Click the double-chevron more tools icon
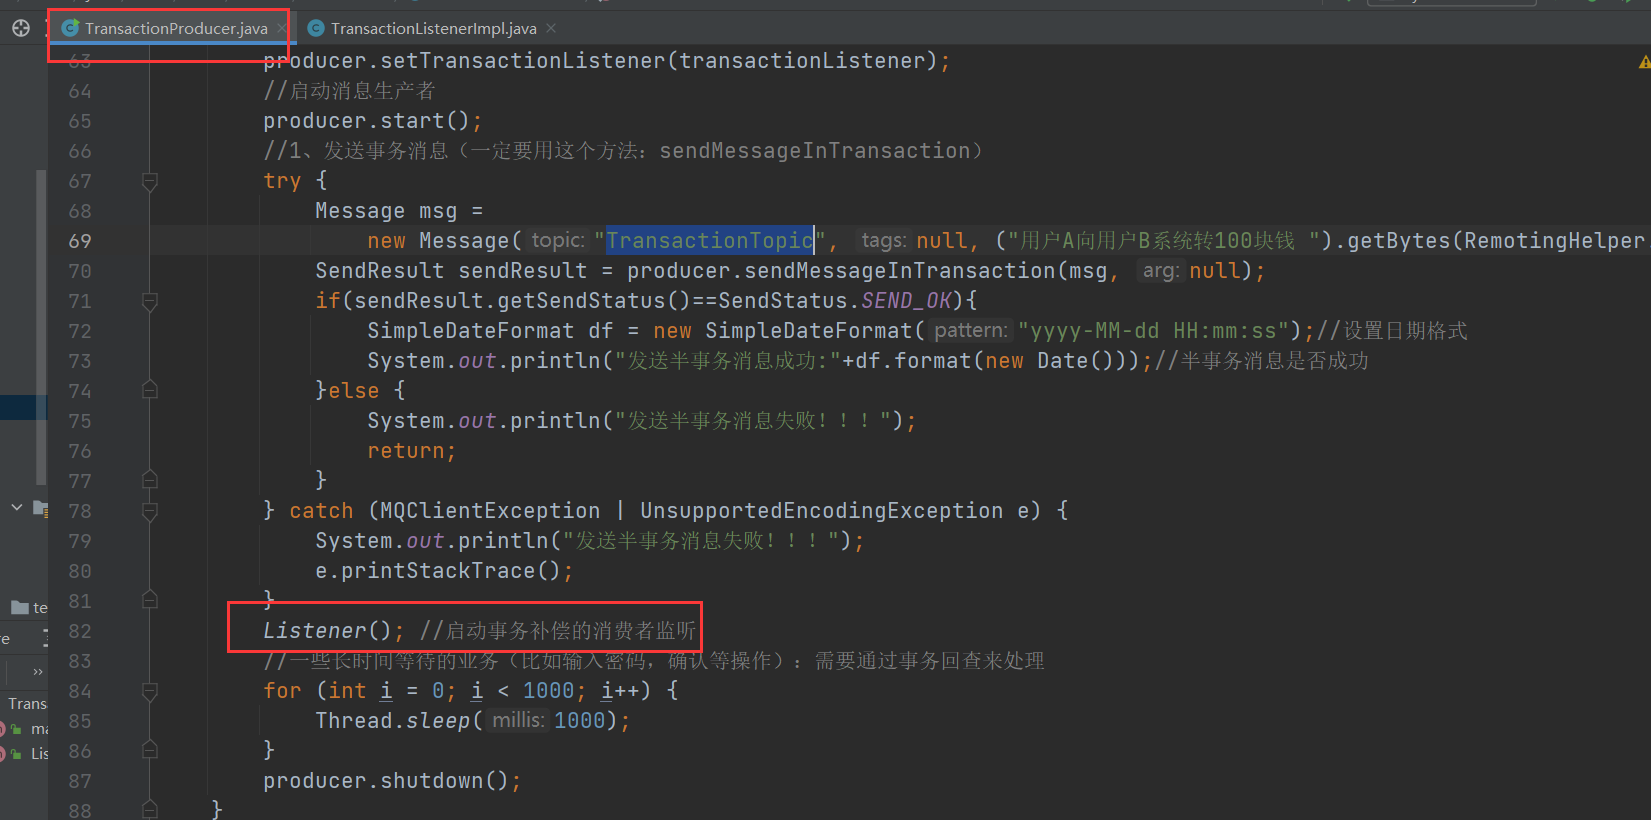 38,671
